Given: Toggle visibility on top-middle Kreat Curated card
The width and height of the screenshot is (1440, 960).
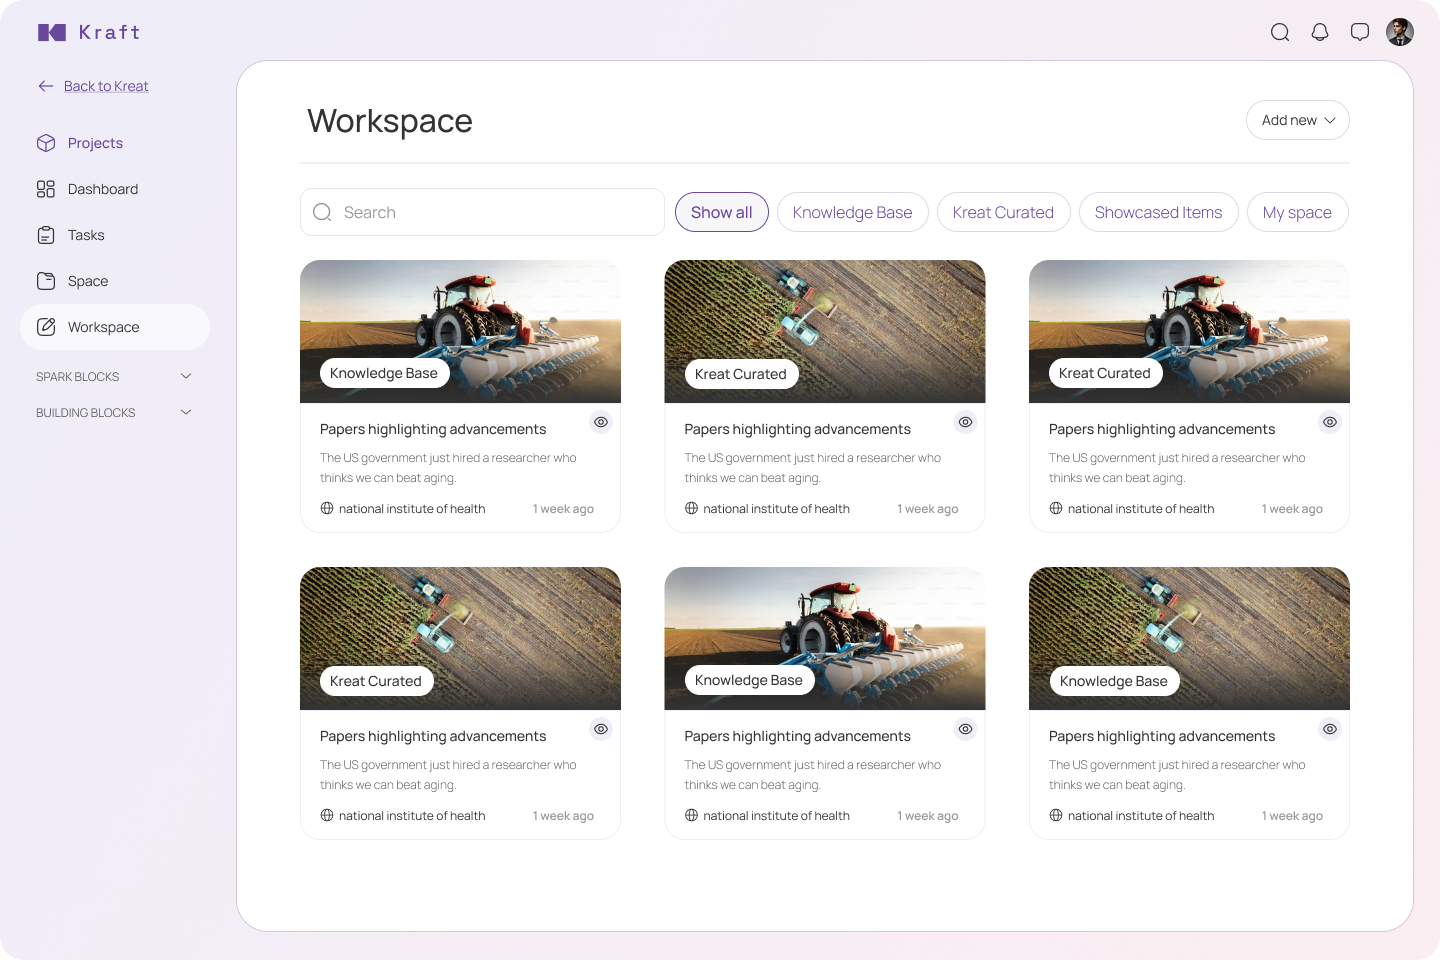Looking at the screenshot, I should pos(965,422).
